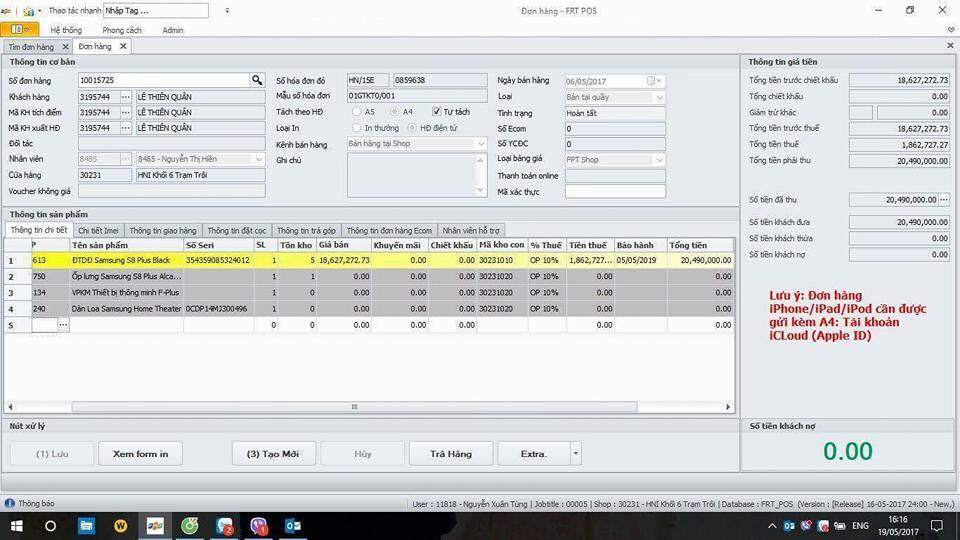Image resolution: width=960 pixels, height=540 pixels.
Task: Click the Trả Hàng button
Action: pos(450,454)
